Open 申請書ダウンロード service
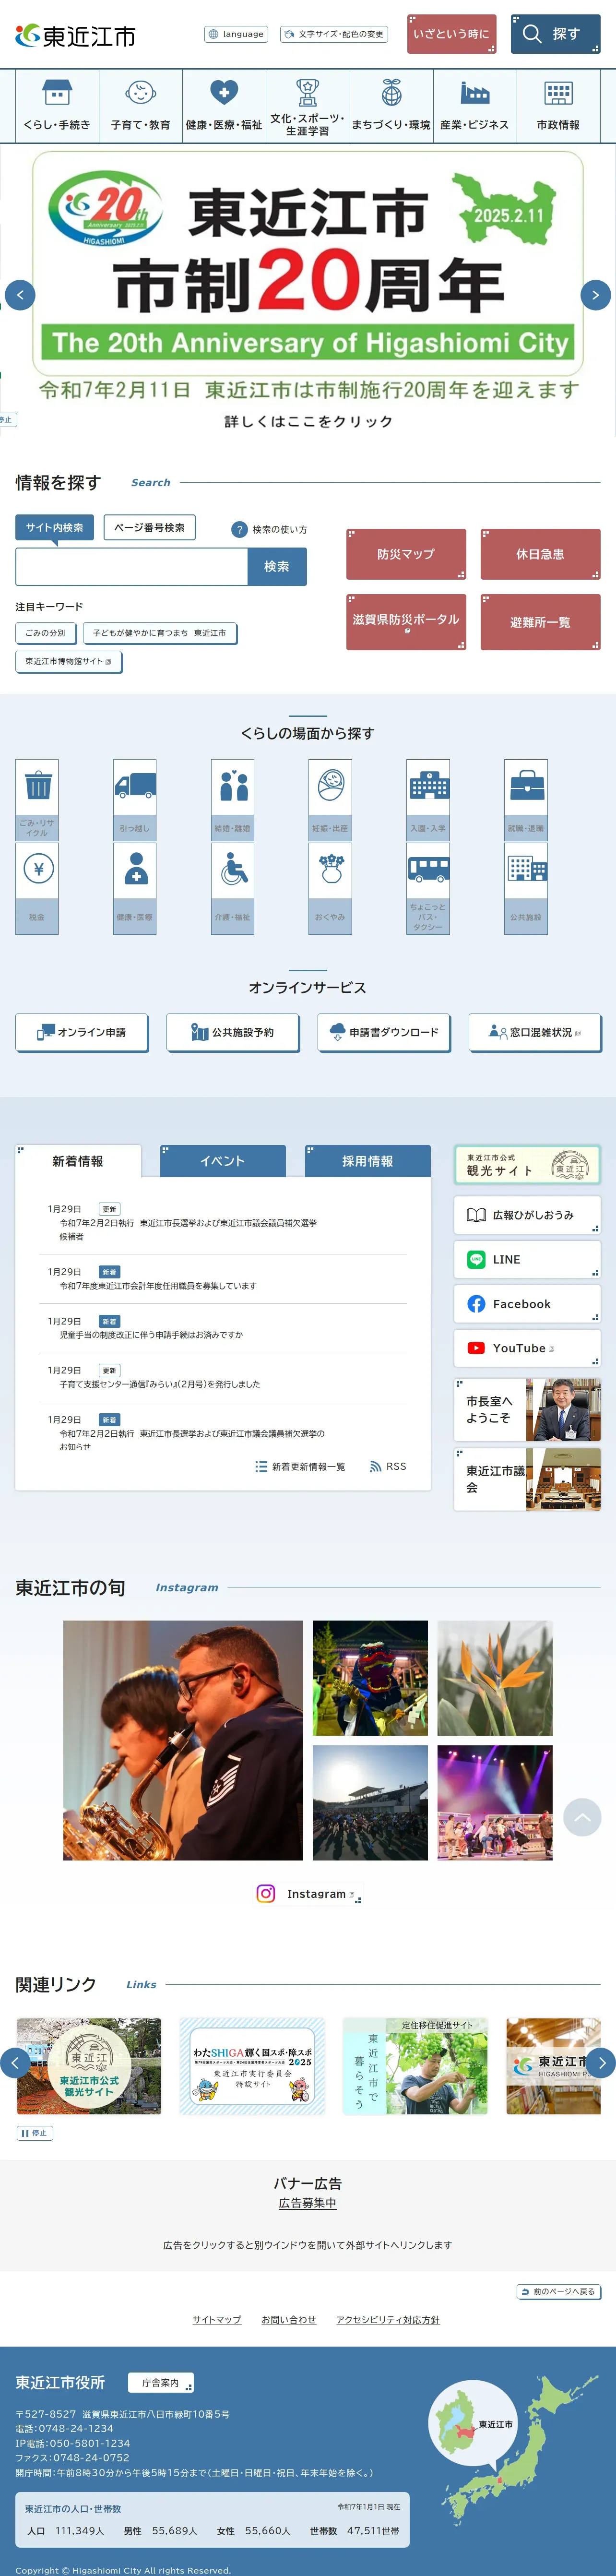This screenshot has width=616, height=2576. (384, 1033)
